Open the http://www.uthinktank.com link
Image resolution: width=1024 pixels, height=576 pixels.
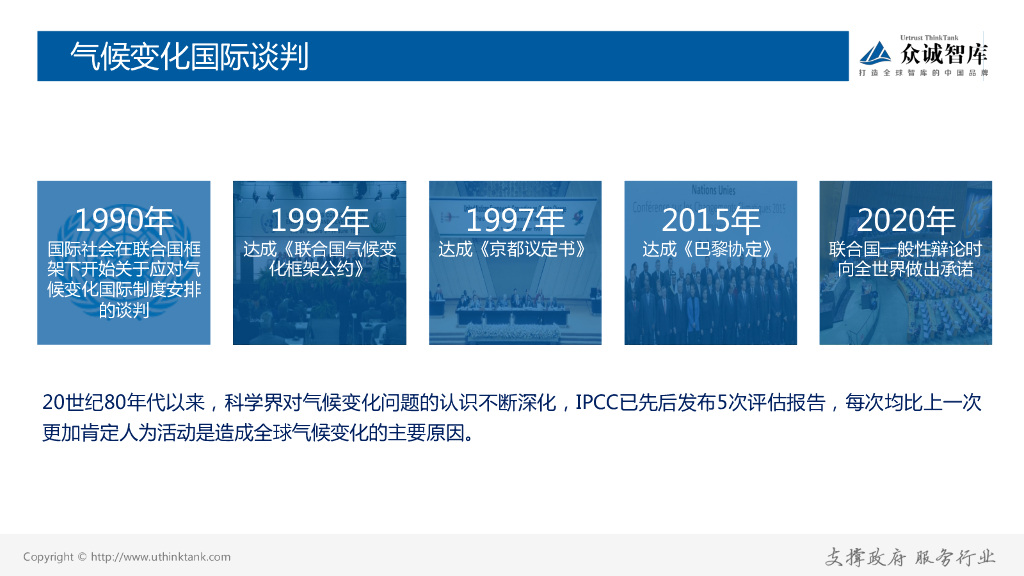pos(160,557)
